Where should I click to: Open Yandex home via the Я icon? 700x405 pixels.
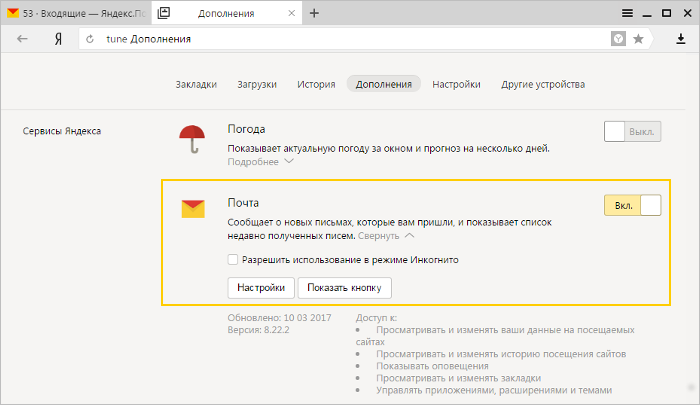click(x=58, y=39)
